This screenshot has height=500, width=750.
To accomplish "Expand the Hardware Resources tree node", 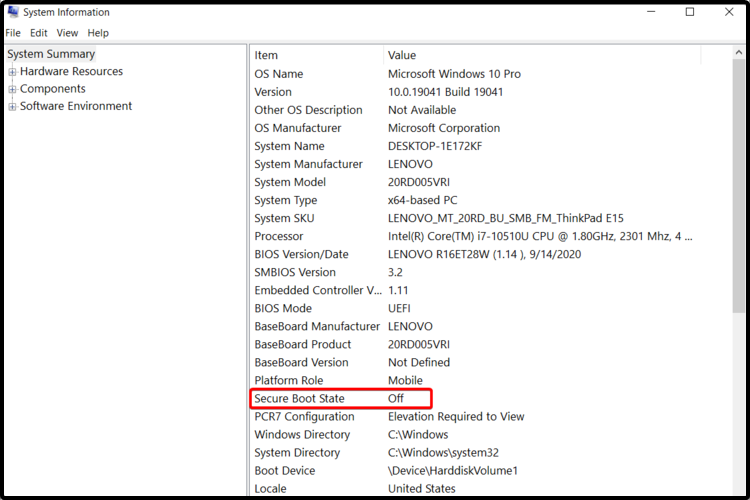I will (12, 72).
